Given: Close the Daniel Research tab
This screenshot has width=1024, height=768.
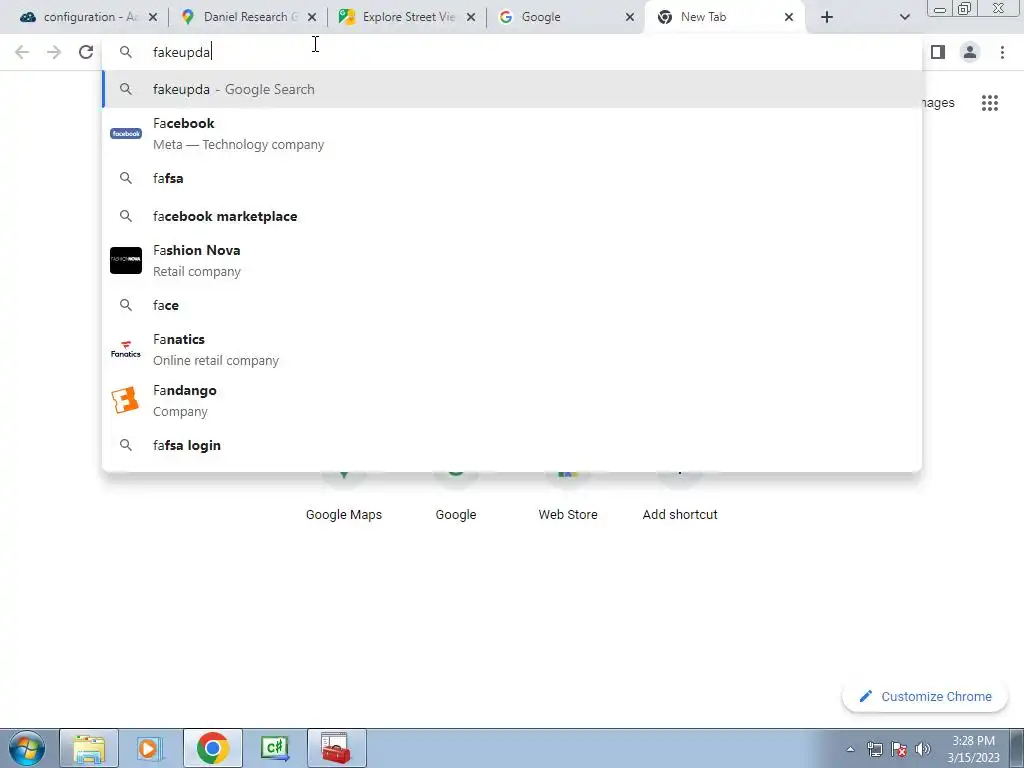Looking at the screenshot, I should point(312,17).
